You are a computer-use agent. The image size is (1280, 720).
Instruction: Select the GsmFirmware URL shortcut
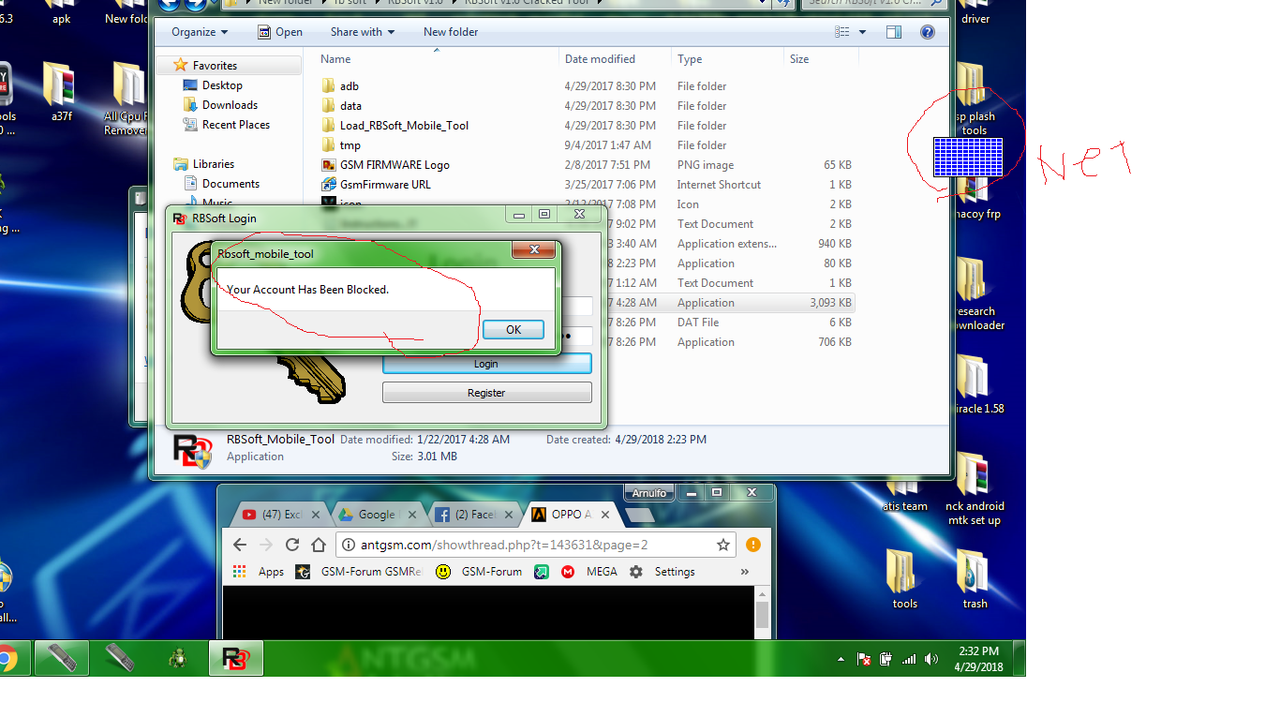tap(385, 185)
